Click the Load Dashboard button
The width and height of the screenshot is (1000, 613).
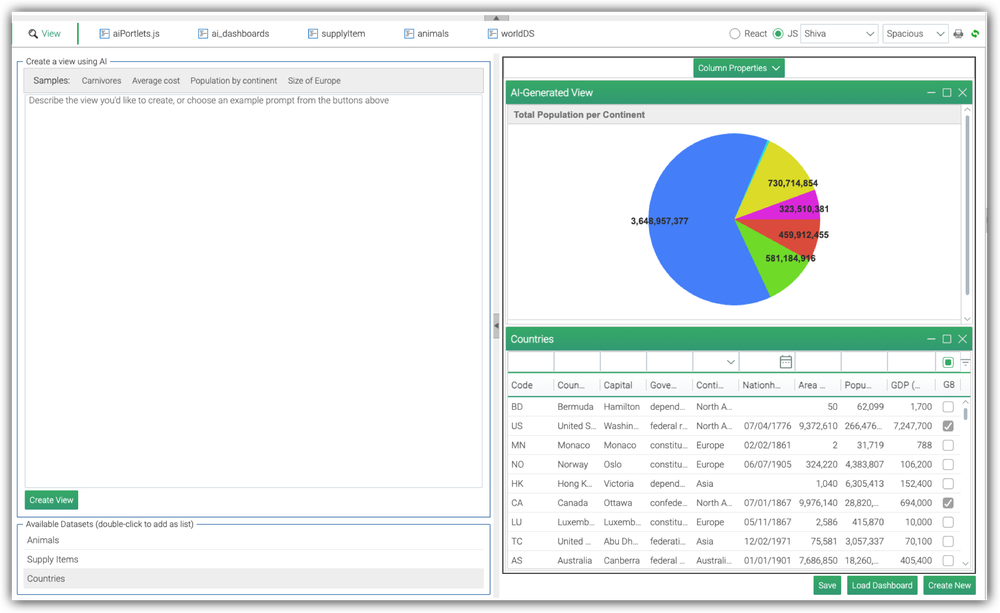pyautogui.click(x=882, y=585)
